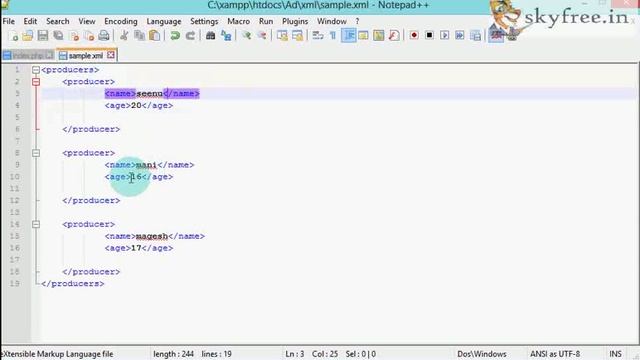
Task: Open the View menu
Action: click(x=87, y=21)
